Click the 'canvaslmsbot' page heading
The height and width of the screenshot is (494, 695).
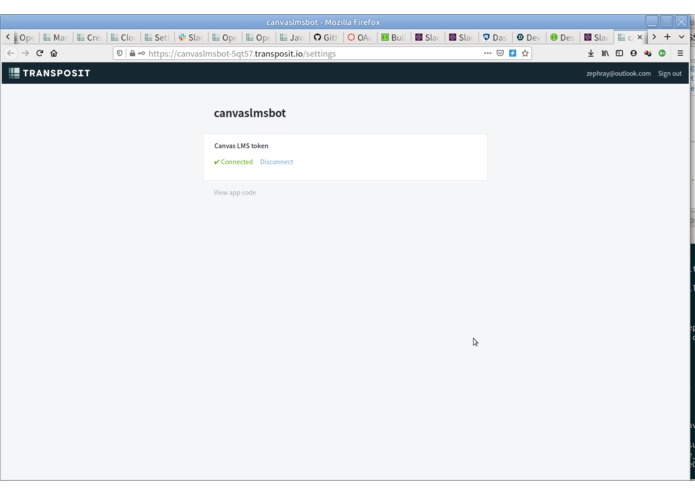(x=250, y=113)
